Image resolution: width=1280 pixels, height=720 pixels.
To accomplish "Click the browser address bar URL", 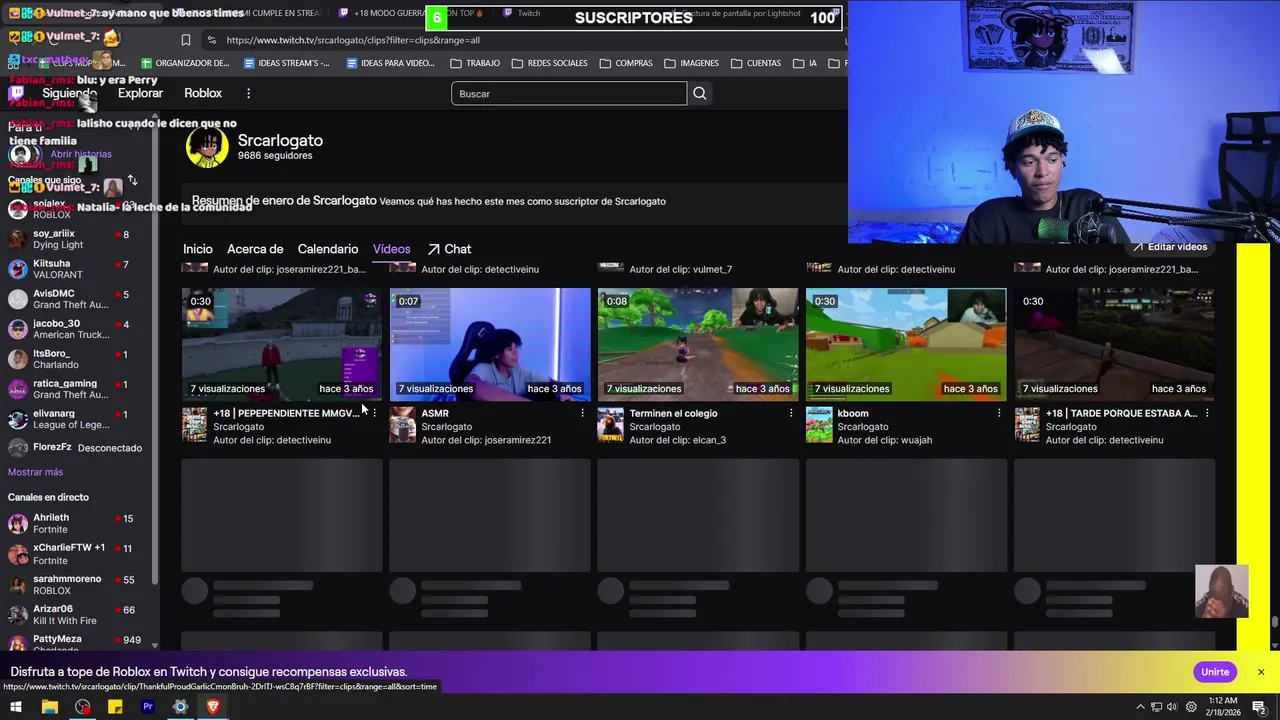I will (x=353, y=40).
